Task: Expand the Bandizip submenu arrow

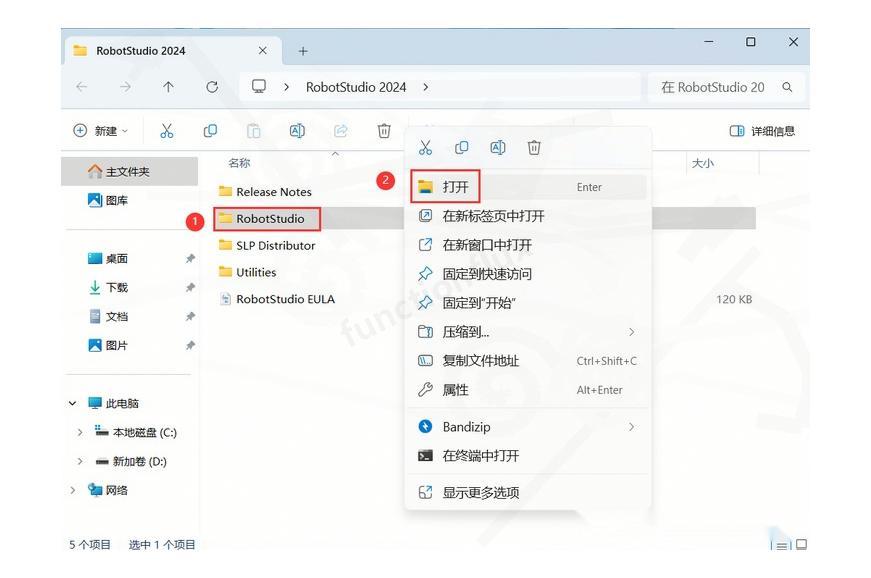Action: tap(632, 426)
